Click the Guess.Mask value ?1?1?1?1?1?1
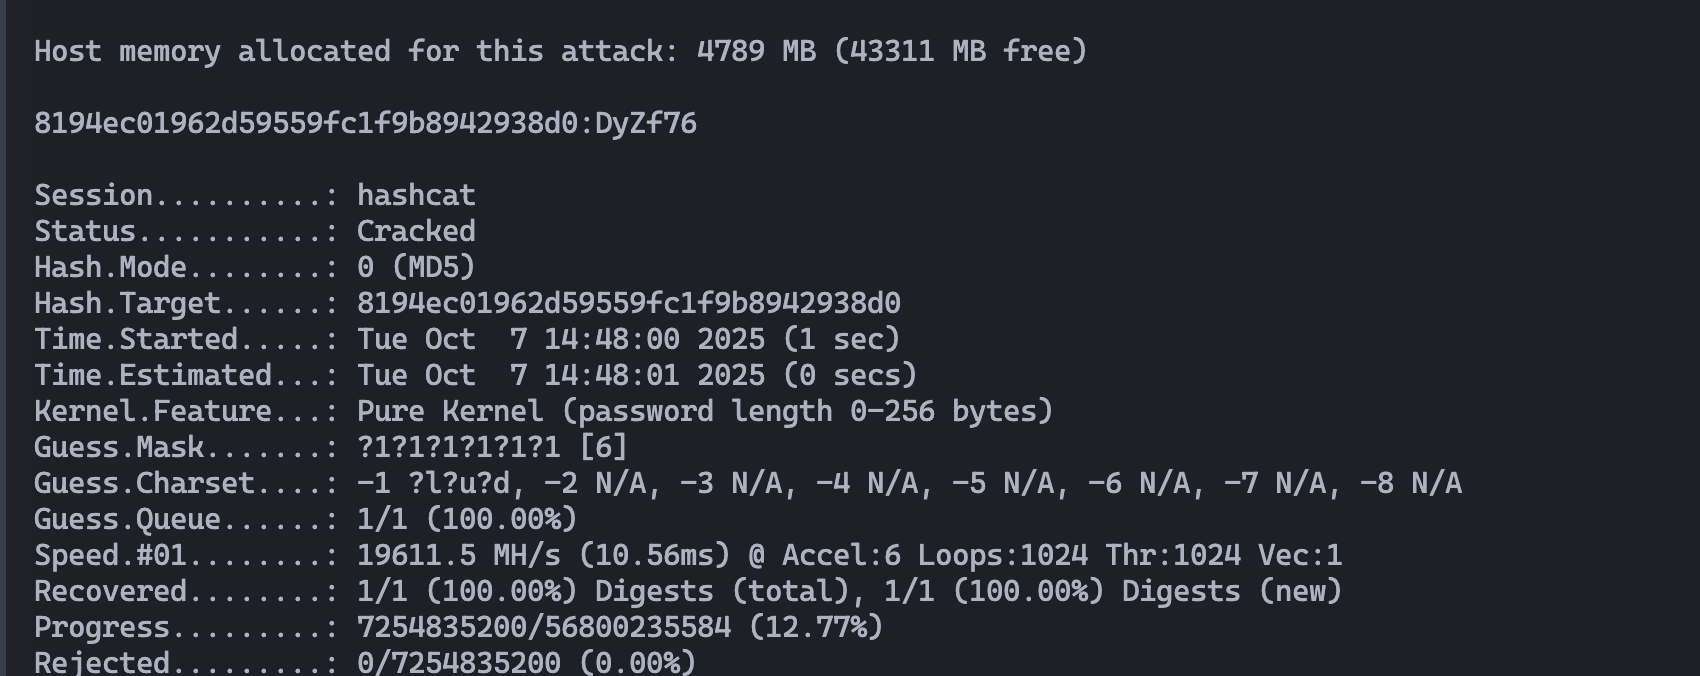The height and width of the screenshot is (676, 1700). pos(458,447)
